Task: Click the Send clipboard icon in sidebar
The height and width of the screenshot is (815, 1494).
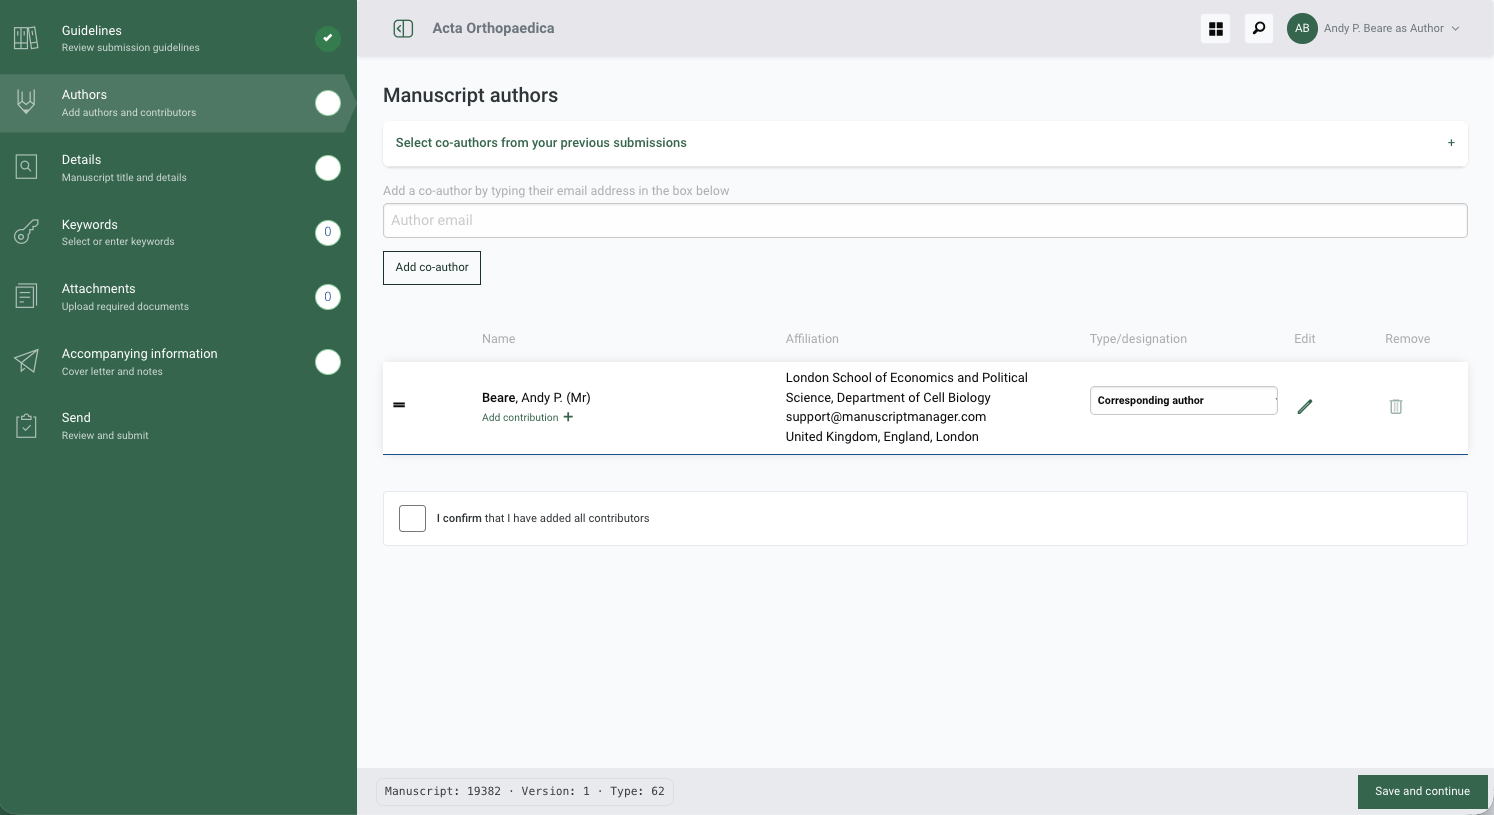Action: [26, 426]
